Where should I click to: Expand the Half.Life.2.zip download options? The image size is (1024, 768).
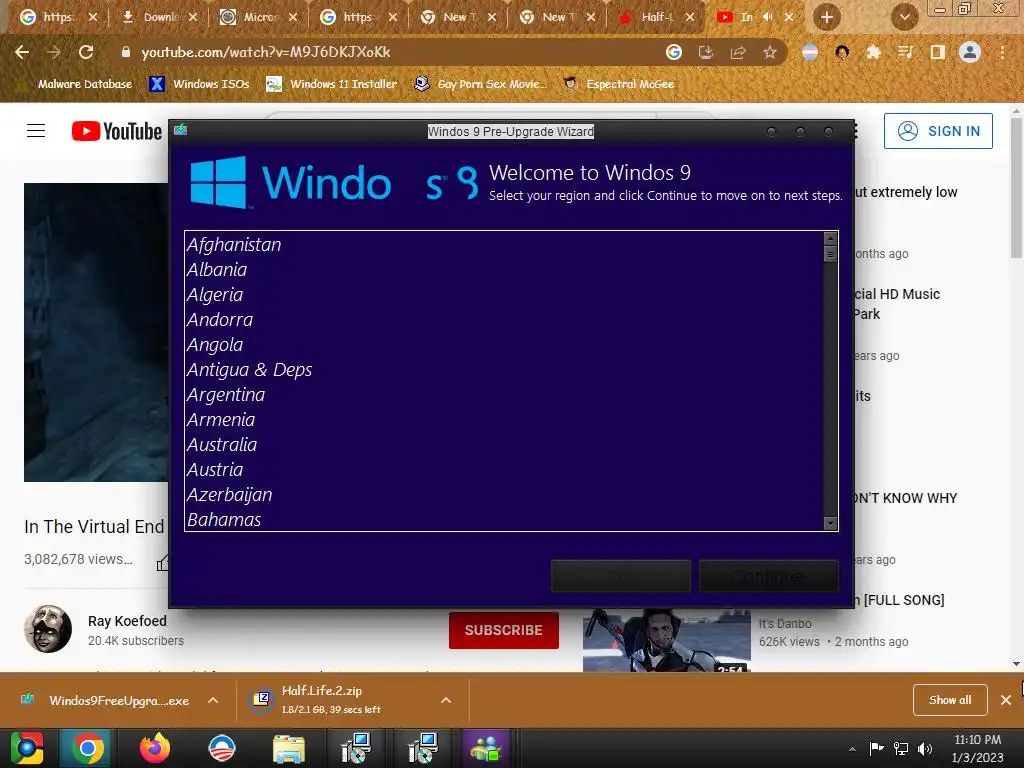click(x=446, y=700)
